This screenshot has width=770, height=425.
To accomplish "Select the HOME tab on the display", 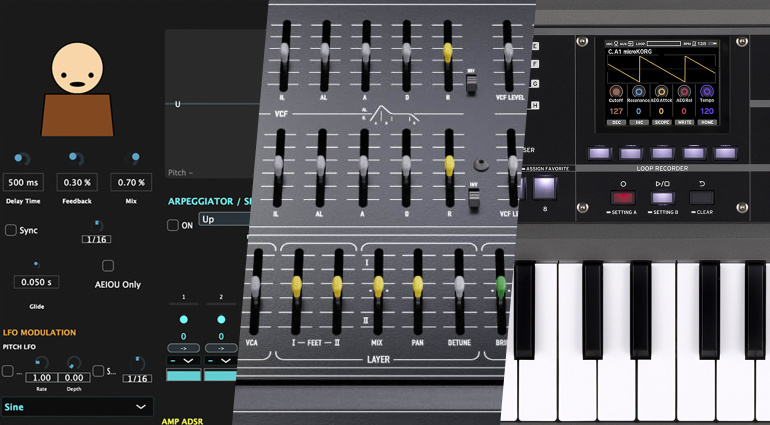I will (707, 122).
